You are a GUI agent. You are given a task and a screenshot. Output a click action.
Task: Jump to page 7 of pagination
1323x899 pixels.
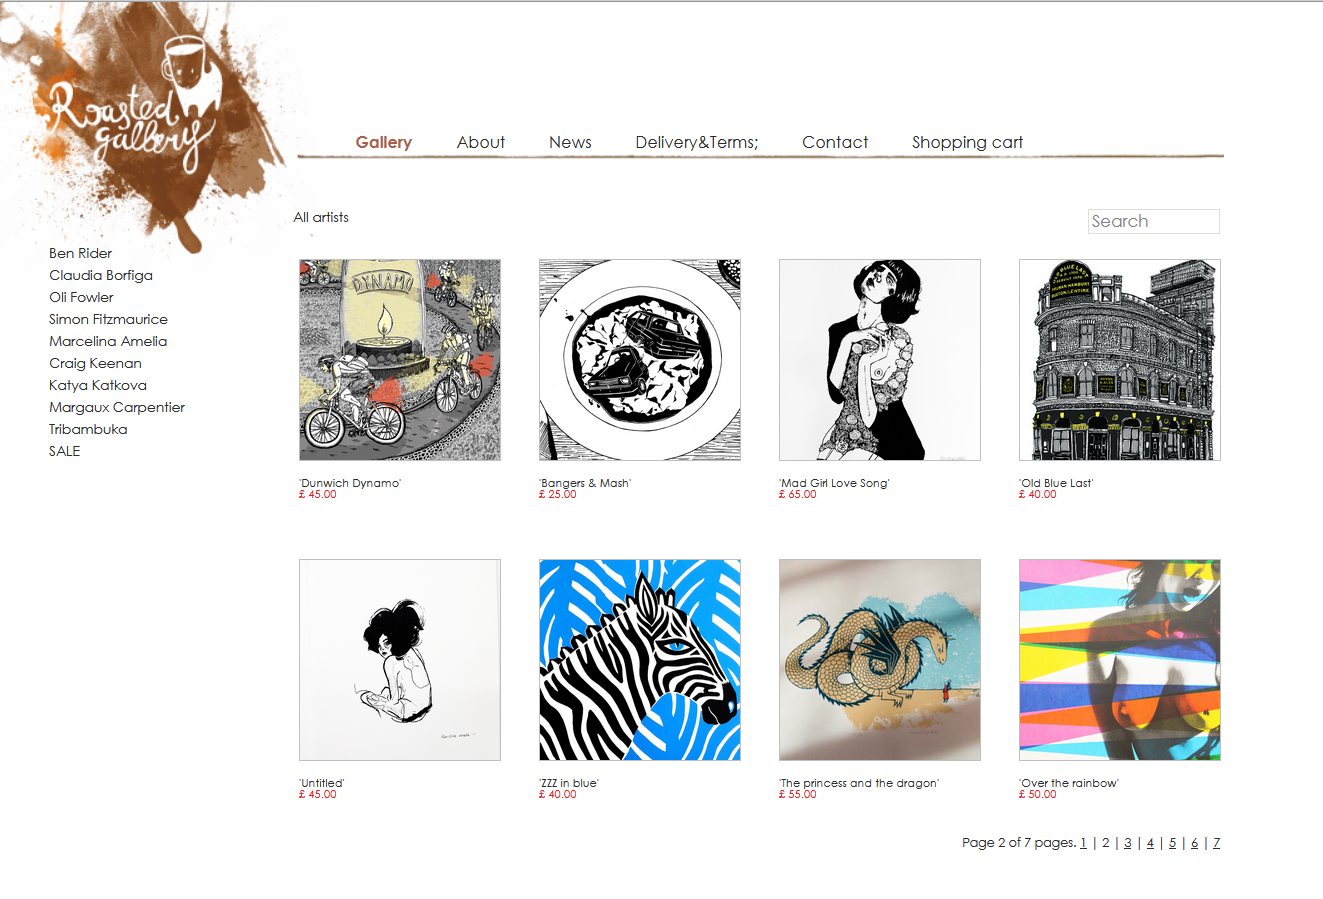click(x=1216, y=843)
